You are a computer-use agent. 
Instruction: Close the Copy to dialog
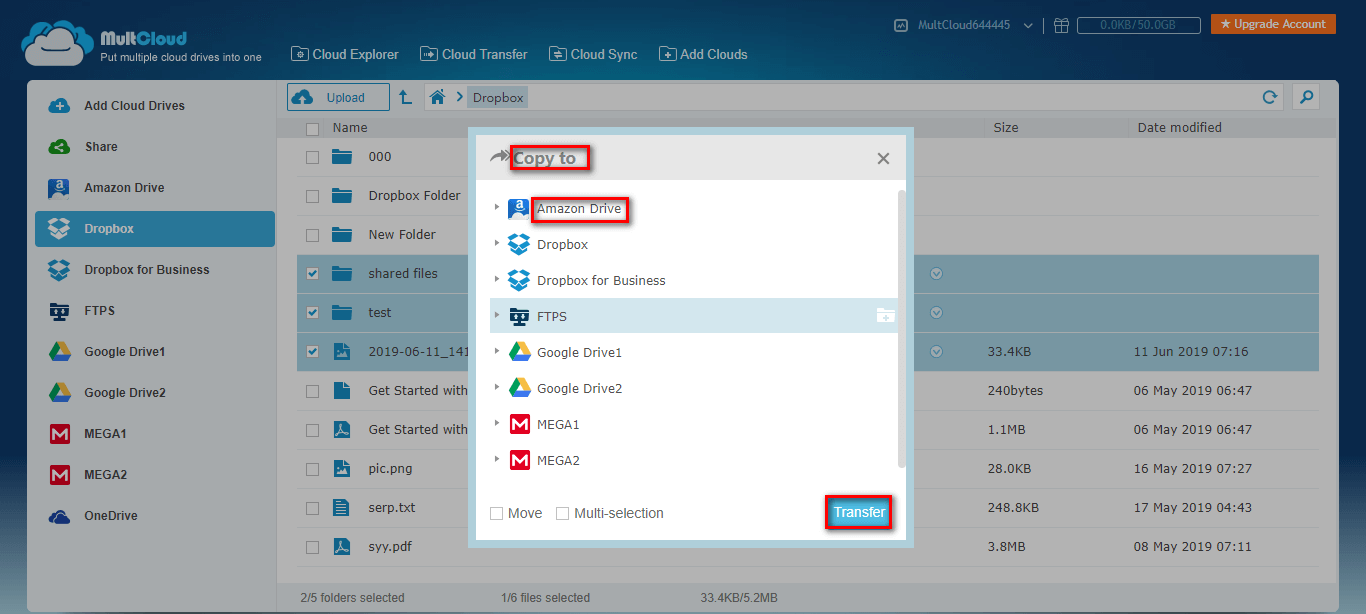(883, 159)
